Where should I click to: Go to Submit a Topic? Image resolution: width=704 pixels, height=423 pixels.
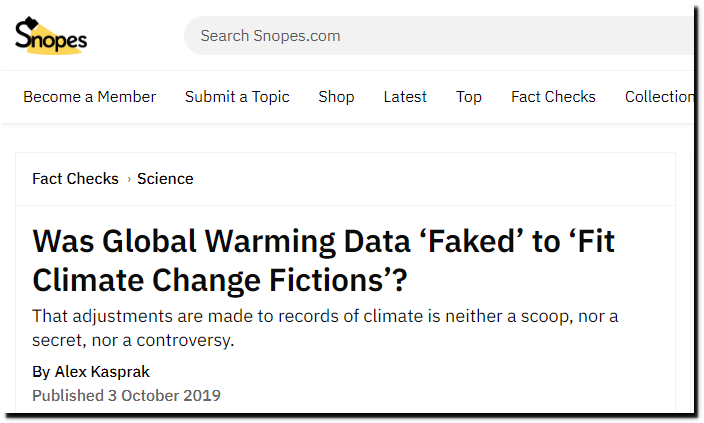tap(237, 97)
